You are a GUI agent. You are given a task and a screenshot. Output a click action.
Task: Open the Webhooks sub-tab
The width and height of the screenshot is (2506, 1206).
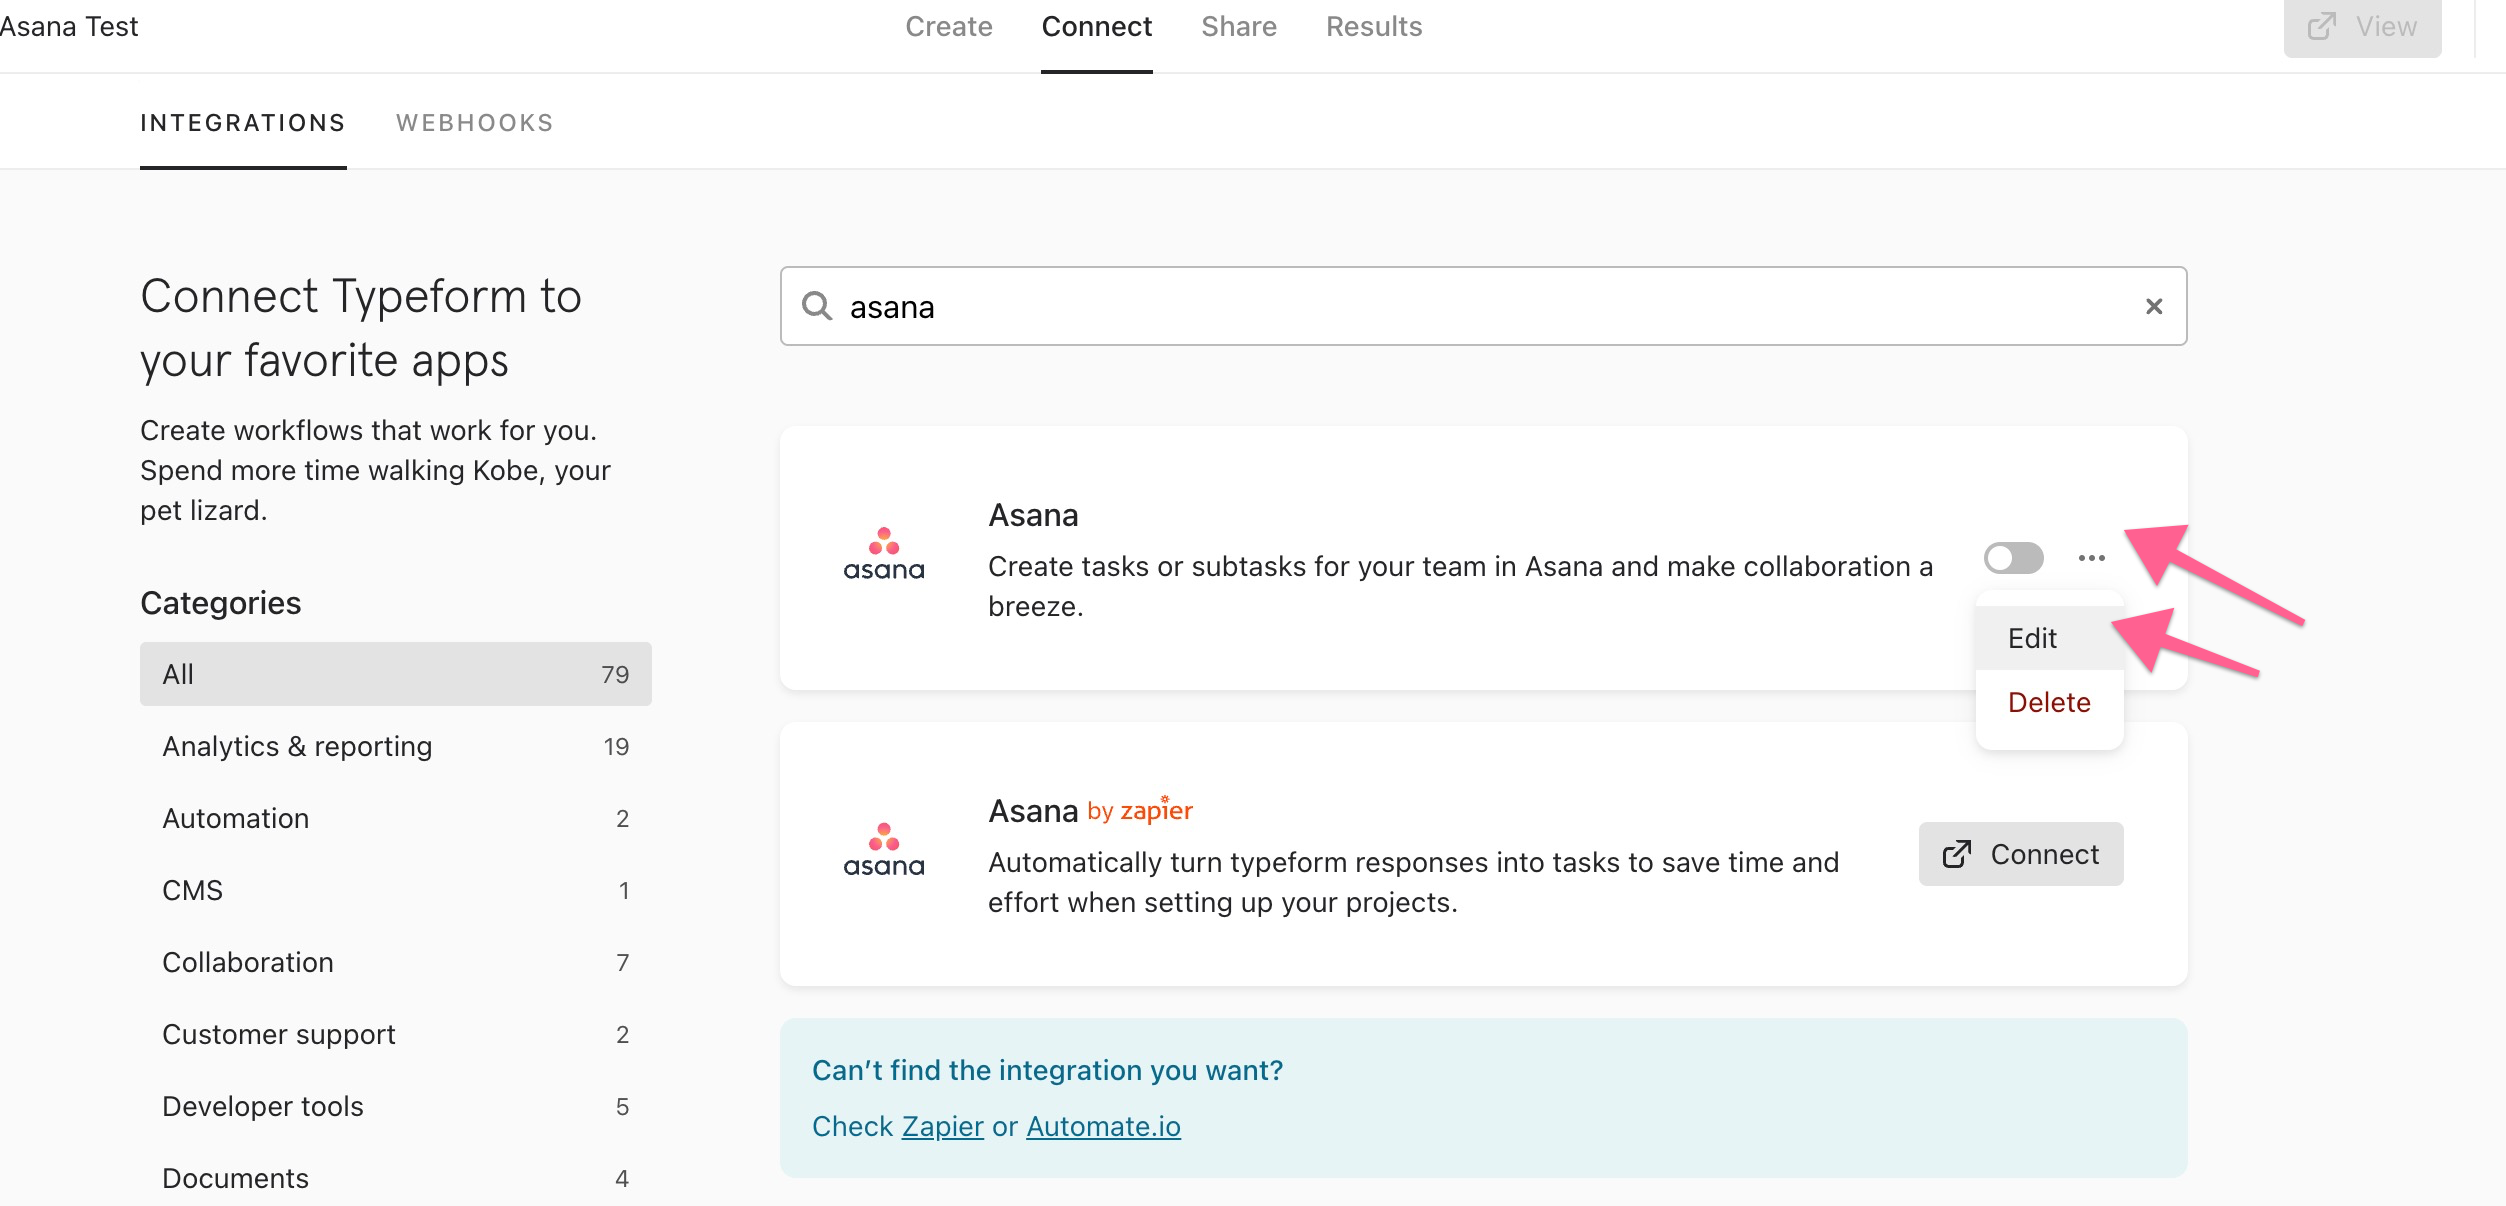[474, 123]
